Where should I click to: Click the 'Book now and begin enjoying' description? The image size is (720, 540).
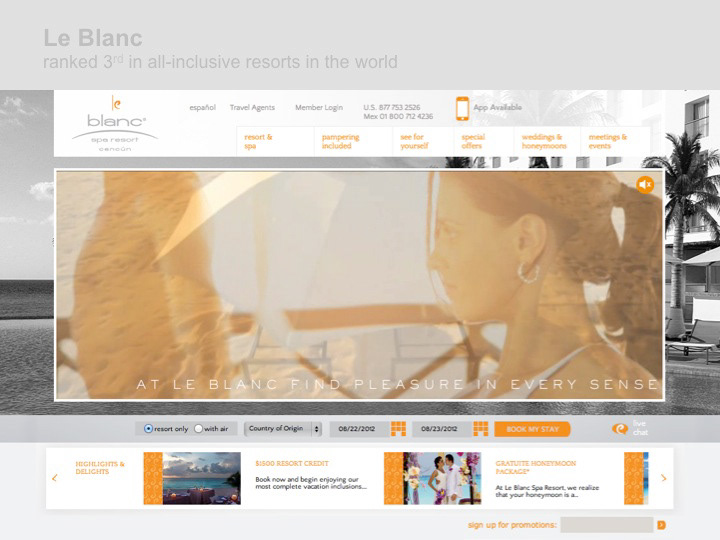[311, 483]
